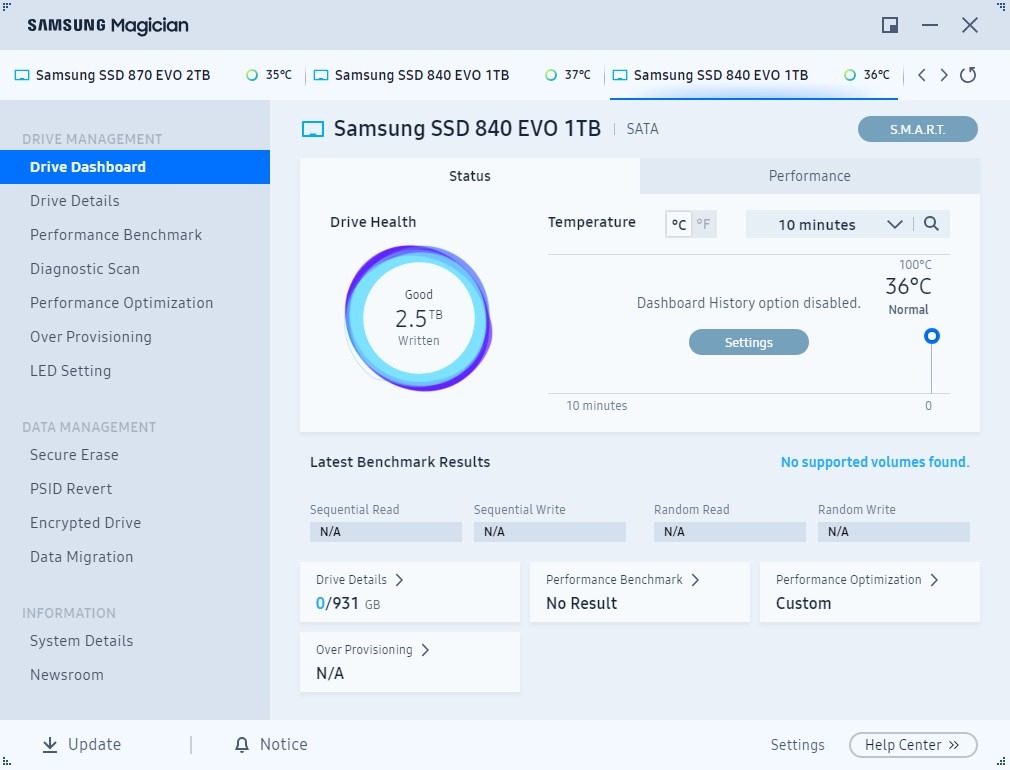The width and height of the screenshot is (1010, 770).
Task: Refresh the drive list icon
Action: tap(967, 75)
